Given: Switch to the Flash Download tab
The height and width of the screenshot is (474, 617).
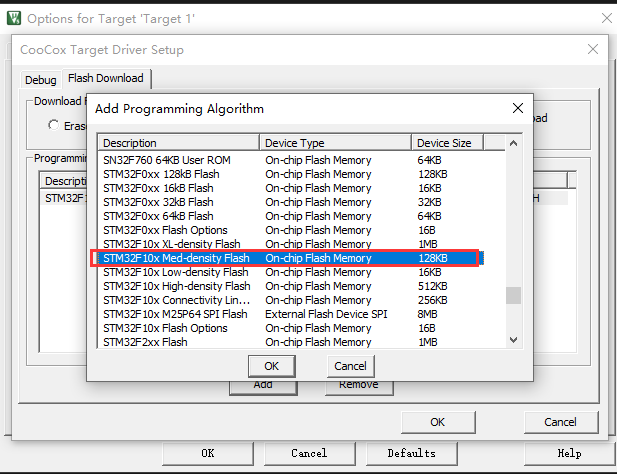Looking at the screenshot, I should click(x=105, y=78).
